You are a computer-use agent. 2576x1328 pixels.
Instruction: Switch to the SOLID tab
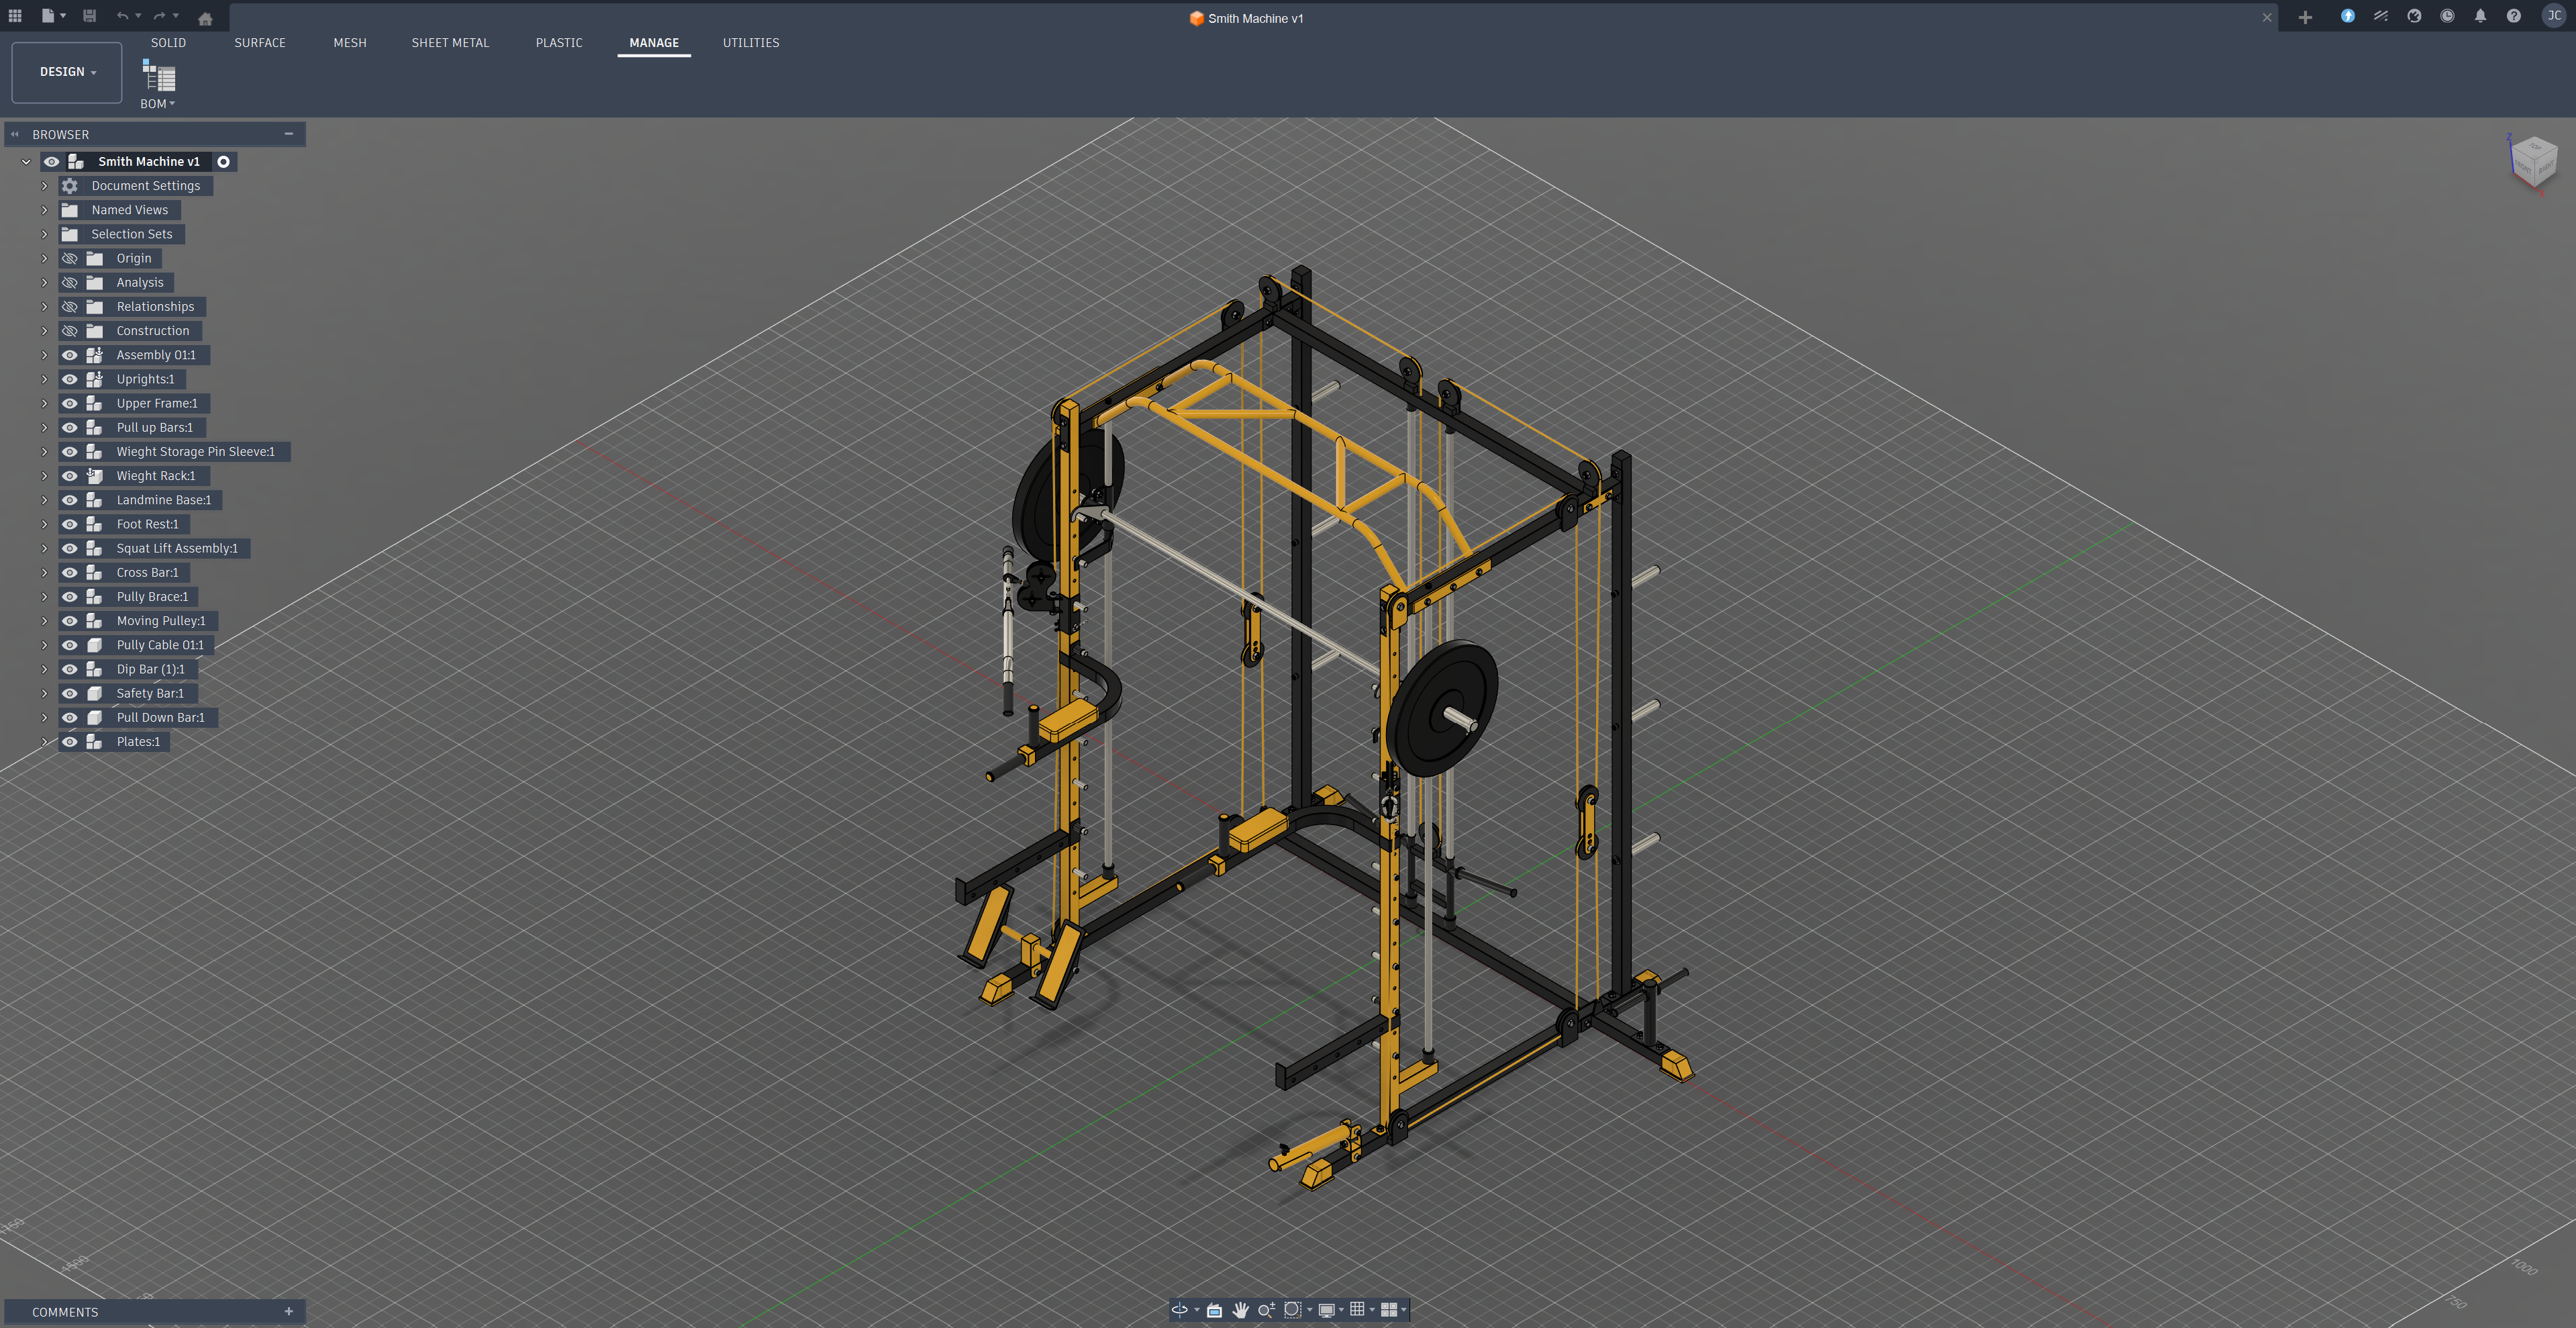(x=168, y=43)
